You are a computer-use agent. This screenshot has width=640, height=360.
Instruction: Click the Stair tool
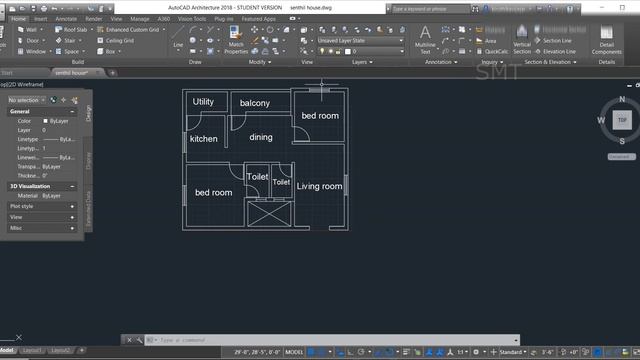[x=66, y=40]
